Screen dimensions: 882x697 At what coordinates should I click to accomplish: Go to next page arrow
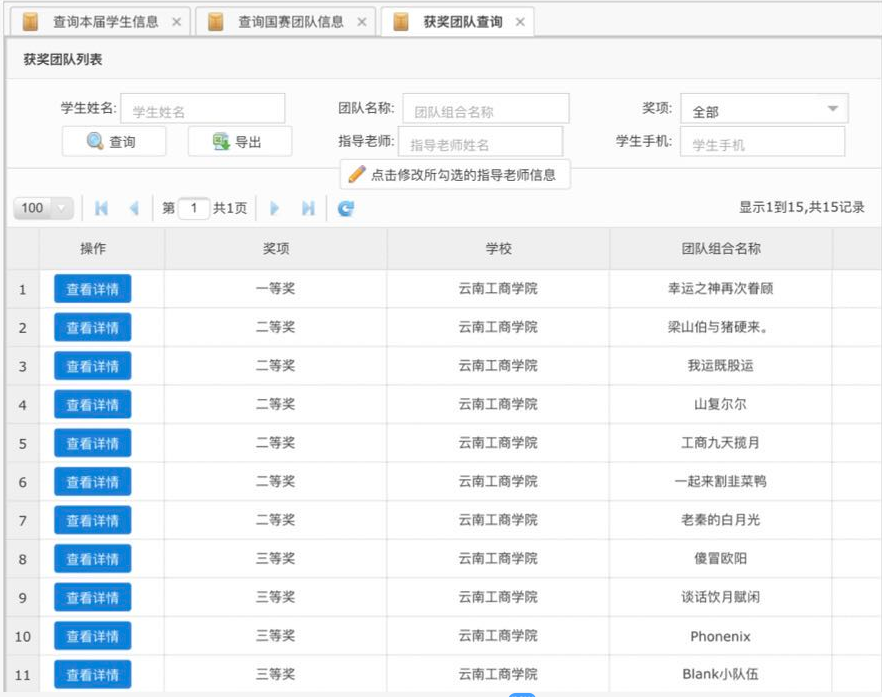pyautogui.click(x=275, y=208)
